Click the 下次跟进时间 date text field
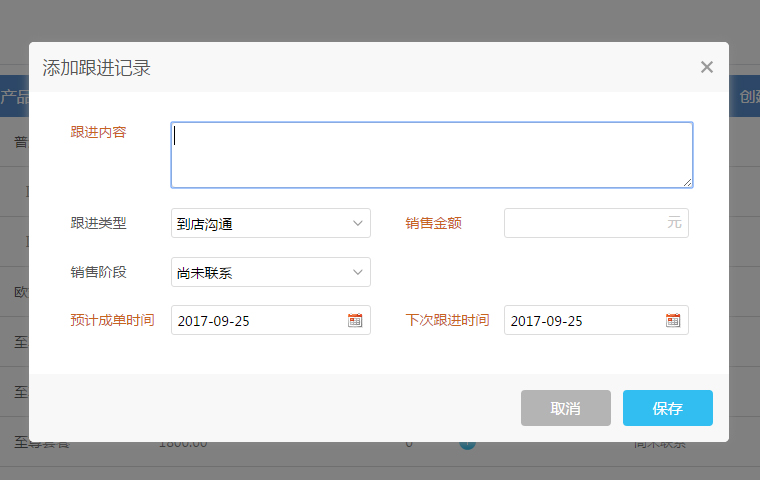760x480 pixels. click(x=583, y=320)
